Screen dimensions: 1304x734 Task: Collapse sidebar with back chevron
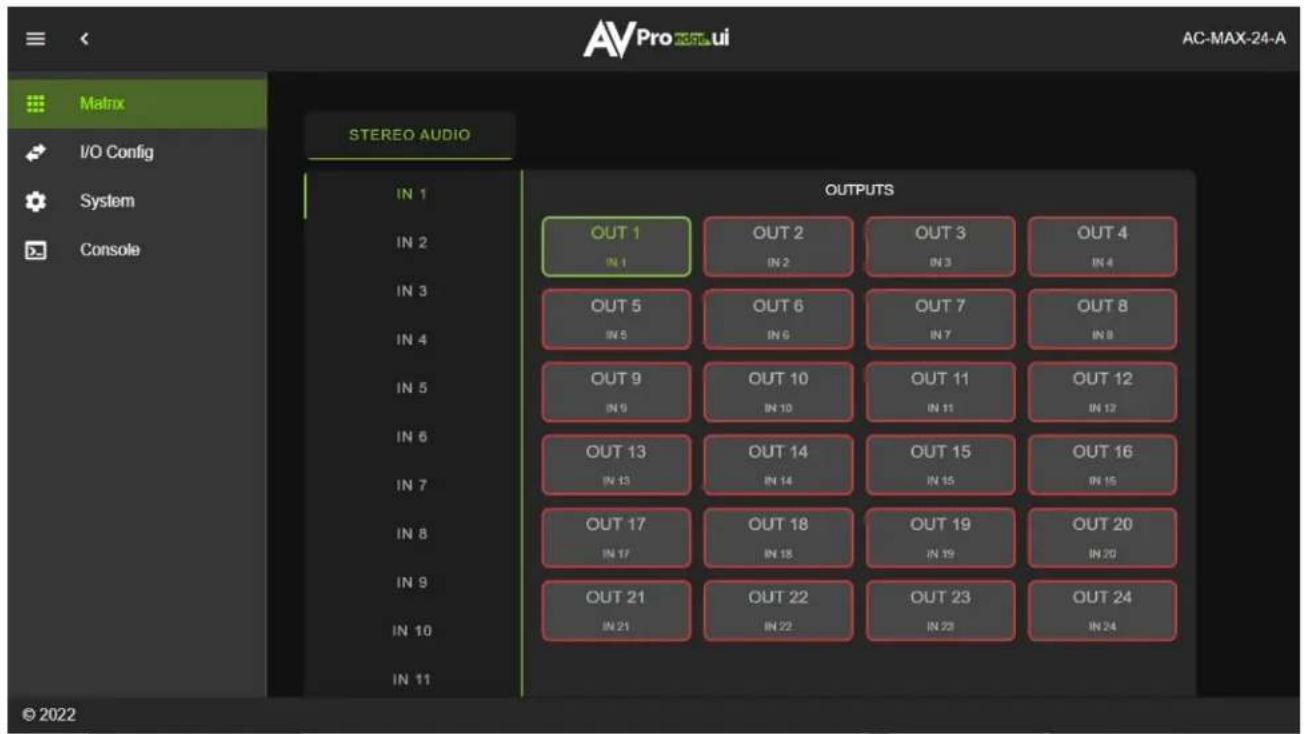(x=85, y=39)
